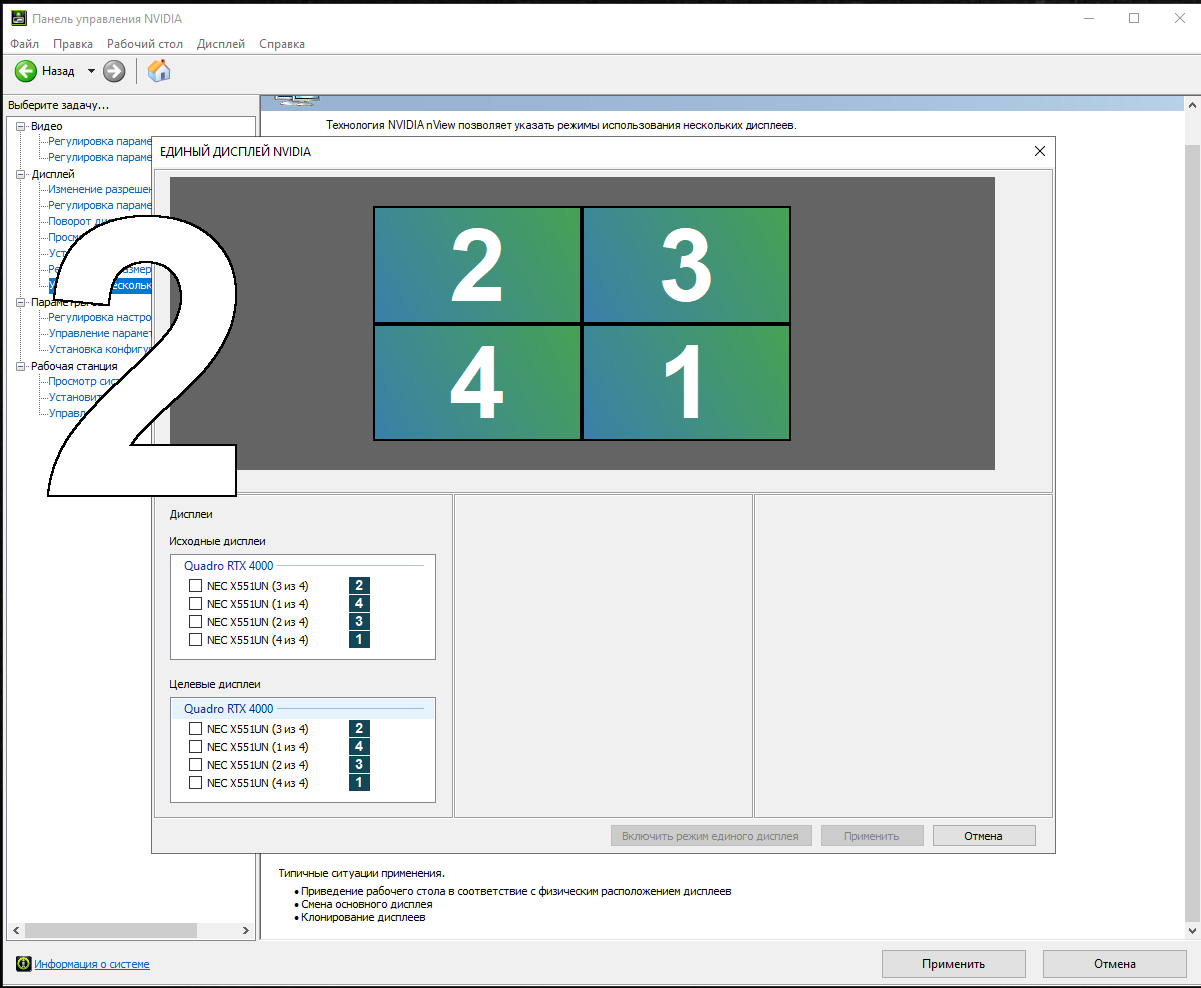Check source display NEC X551UN (3 из 4)
Viewport: 1201px width, 988px height.
tap(196, 586)
